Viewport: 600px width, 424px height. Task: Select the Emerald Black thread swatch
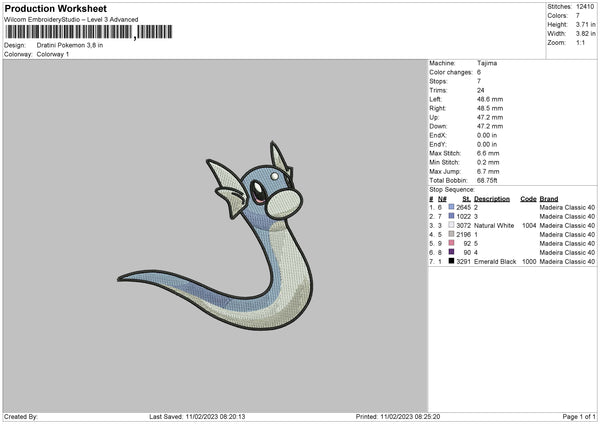tap(451, 261)
